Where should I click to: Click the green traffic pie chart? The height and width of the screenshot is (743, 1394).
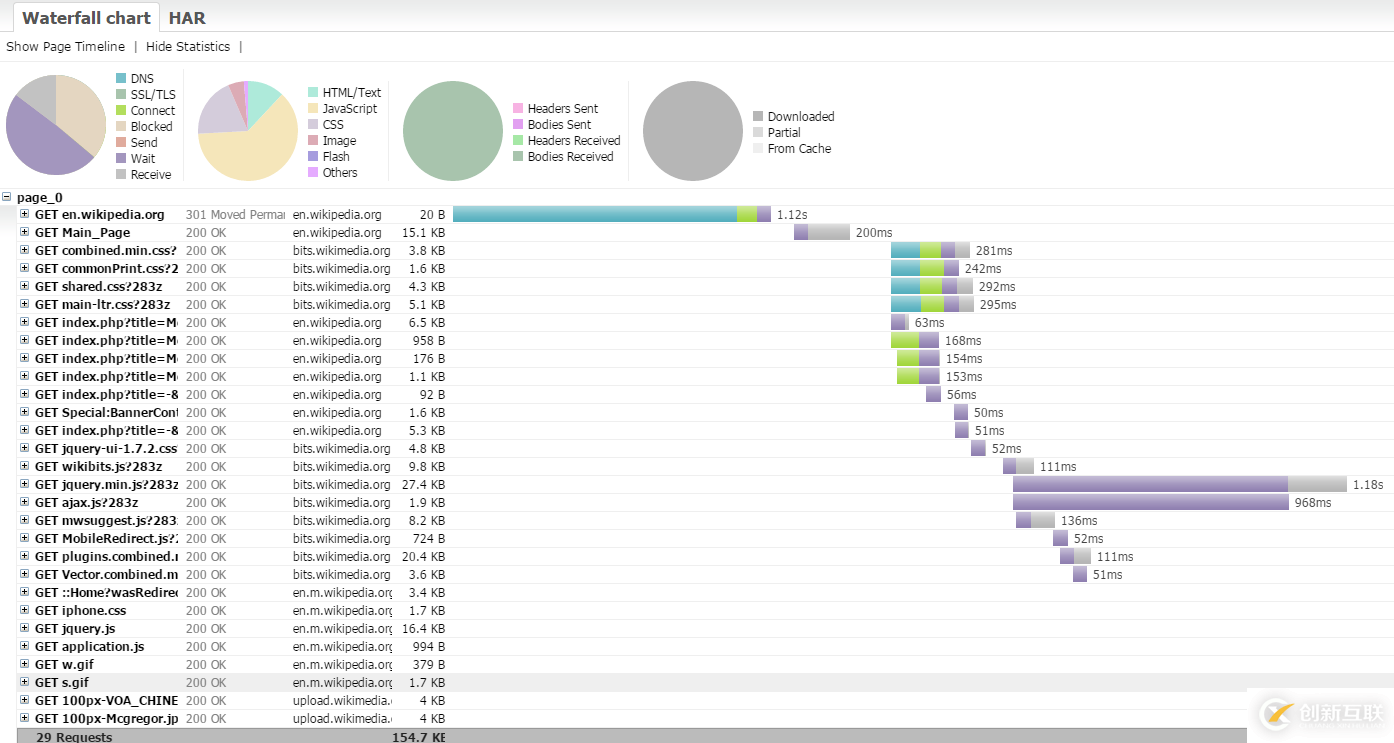coord(452,131)
